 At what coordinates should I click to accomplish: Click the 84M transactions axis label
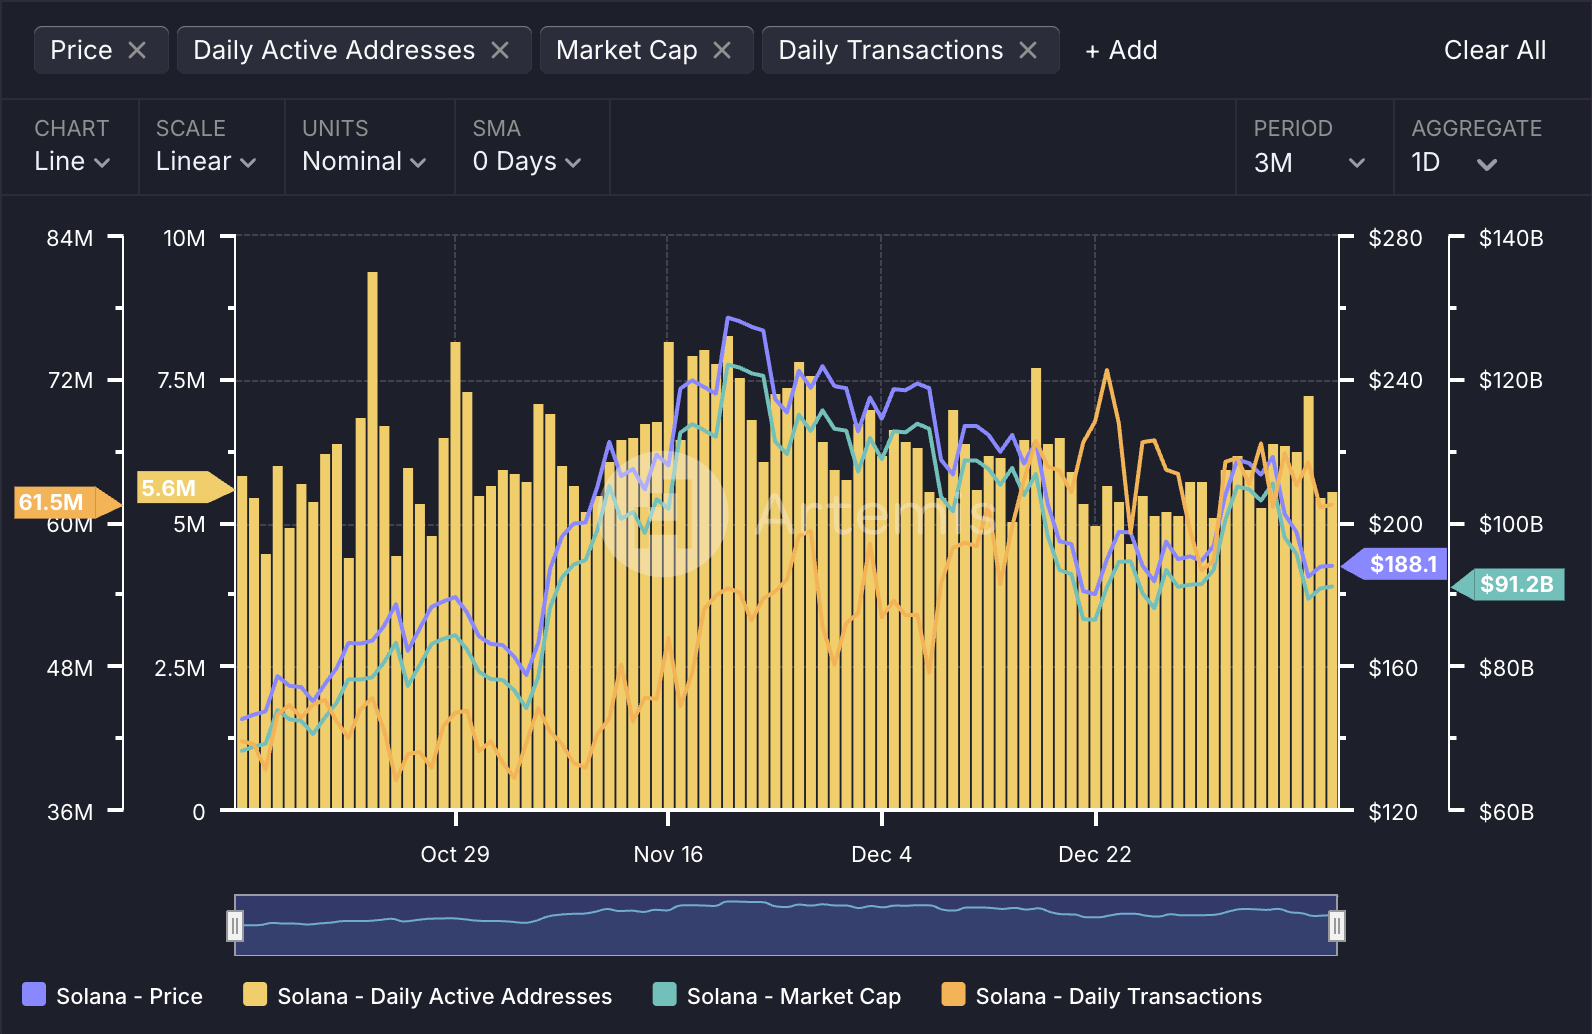pos(70,238)
